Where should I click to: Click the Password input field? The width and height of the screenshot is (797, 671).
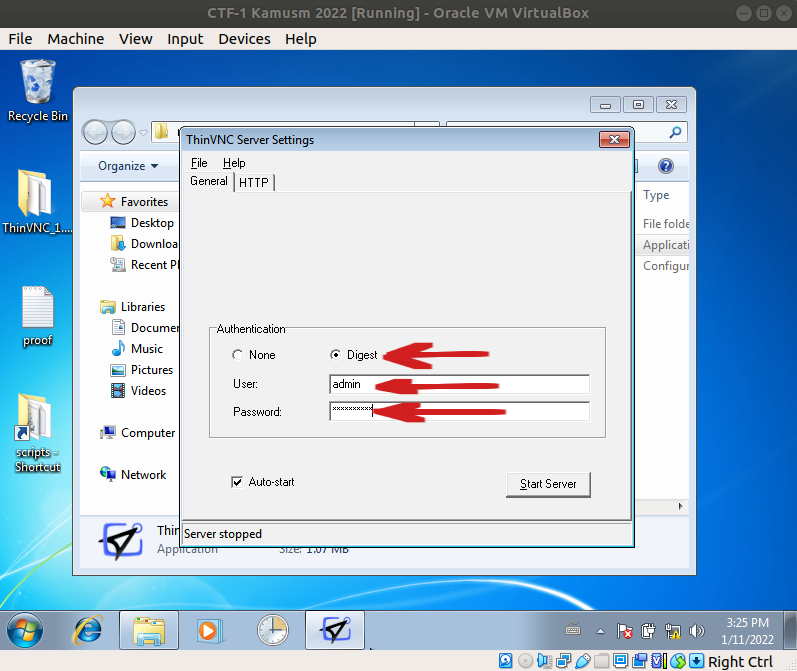459,411
